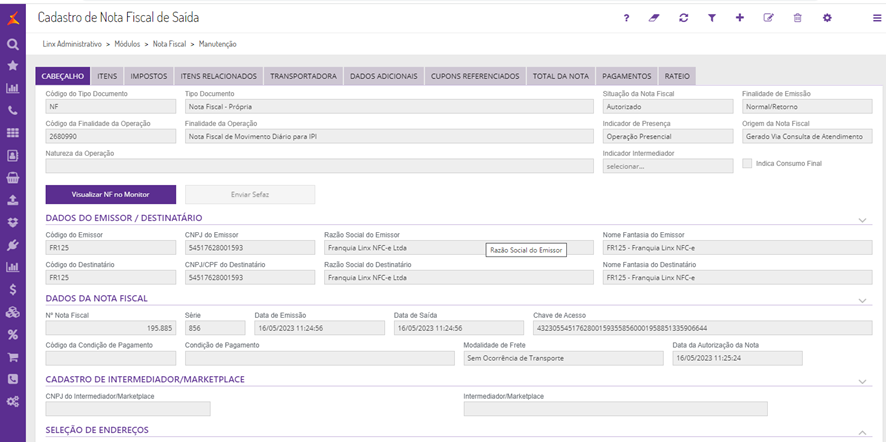Open favorites star in the sidebar
The height and width of the screenshot is (442, 886).
[x=13, y=66]
